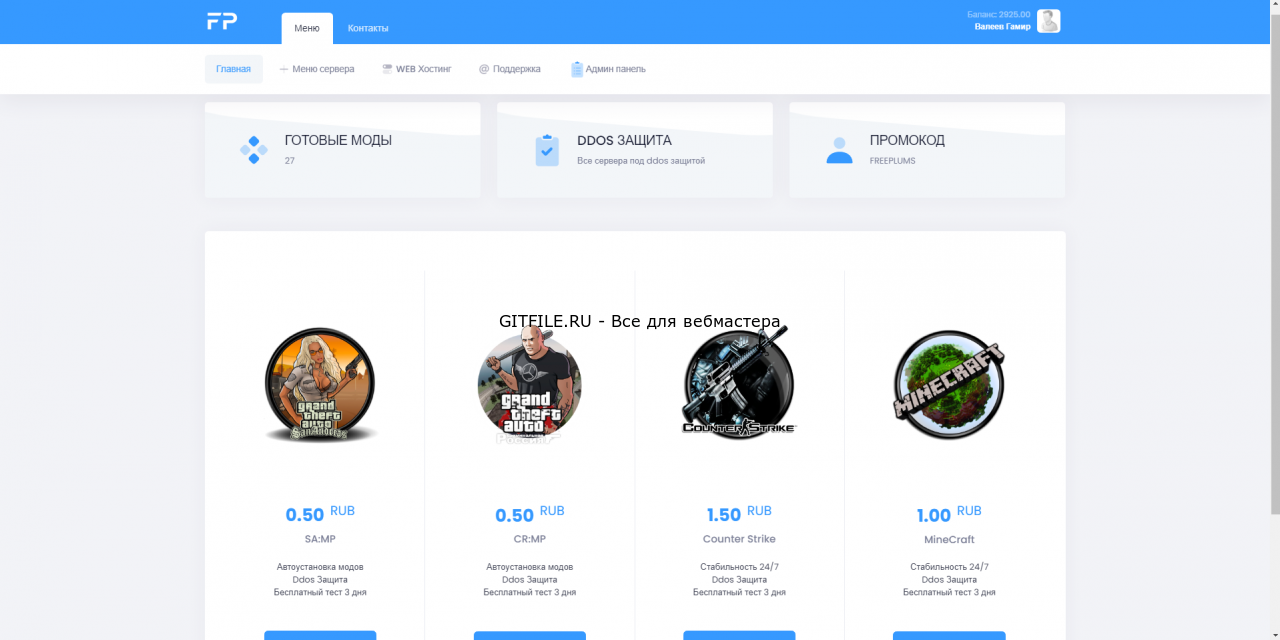This screenshot has width=1280, height=640.
Task: Open Меню сервера section
Action: pos(317,69)
